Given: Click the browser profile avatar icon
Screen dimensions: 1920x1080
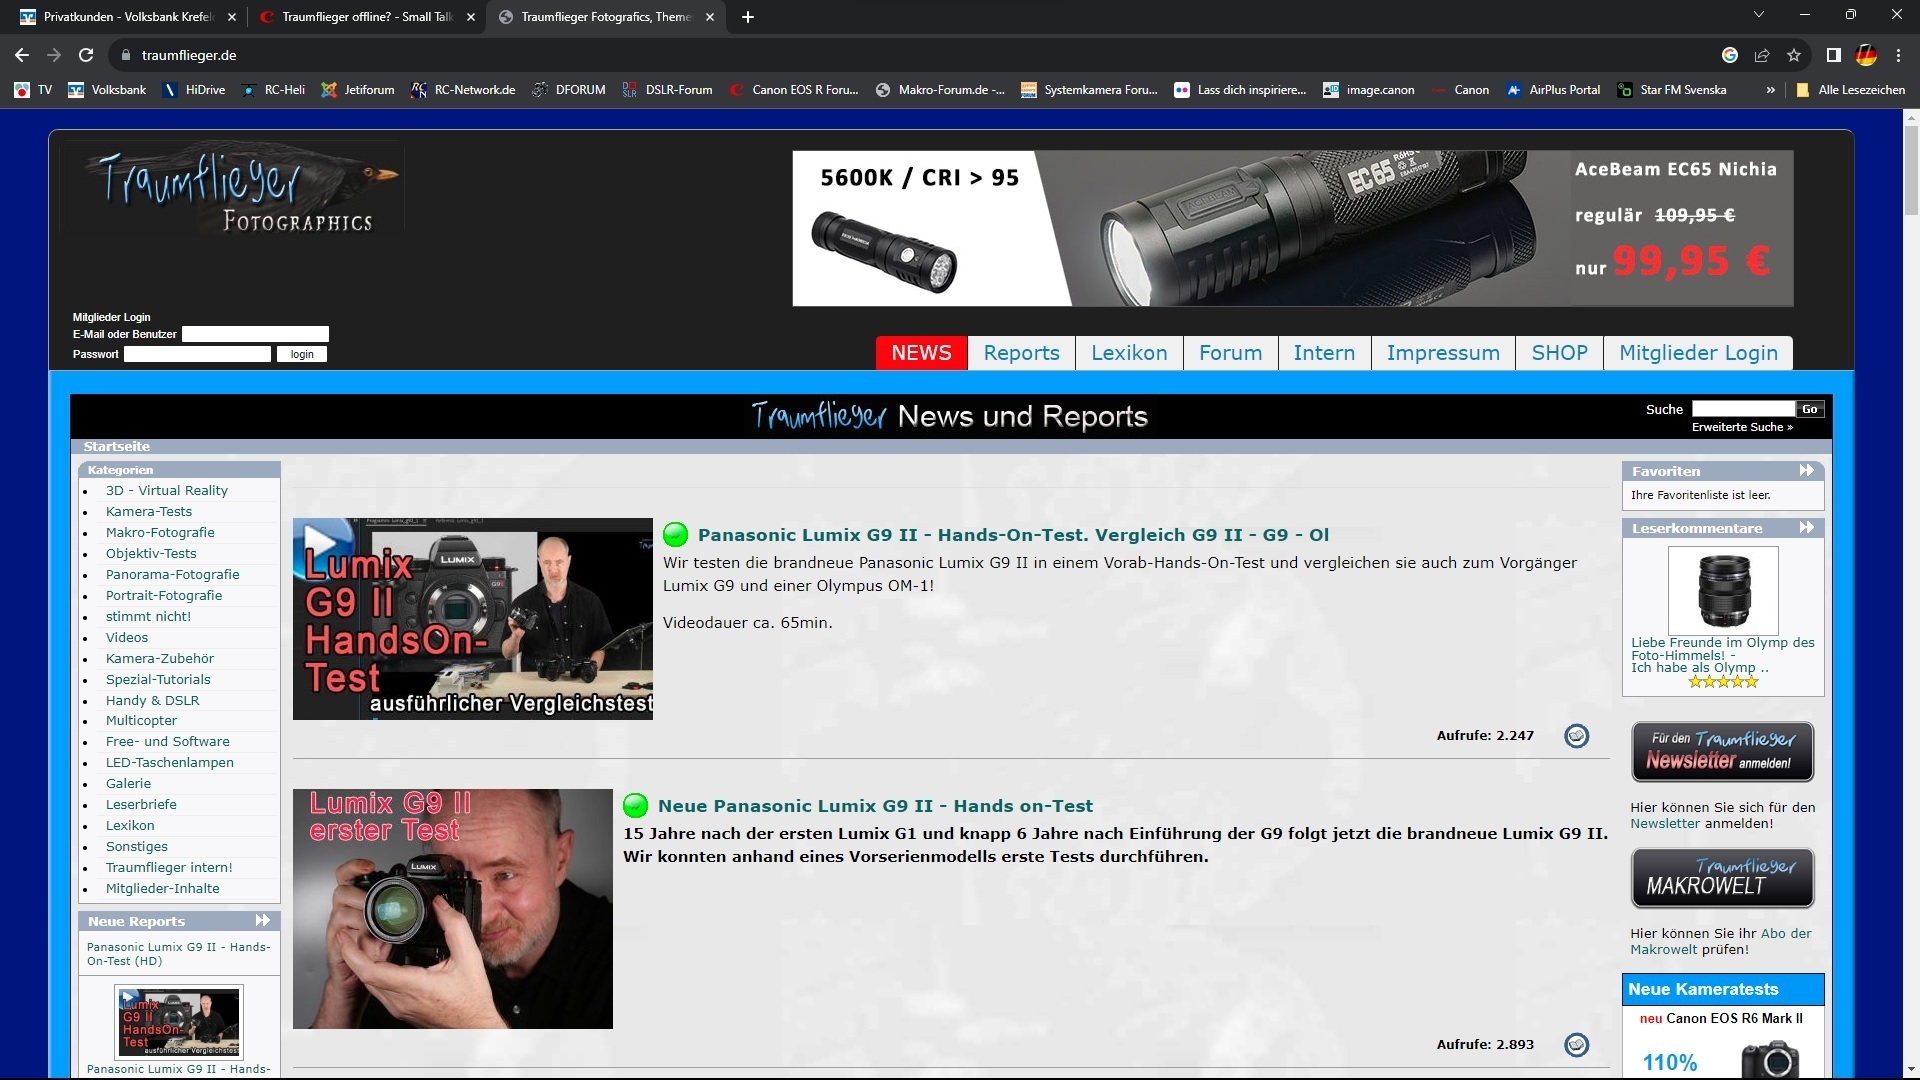Looking at the screenshot, I should 1866,55.
